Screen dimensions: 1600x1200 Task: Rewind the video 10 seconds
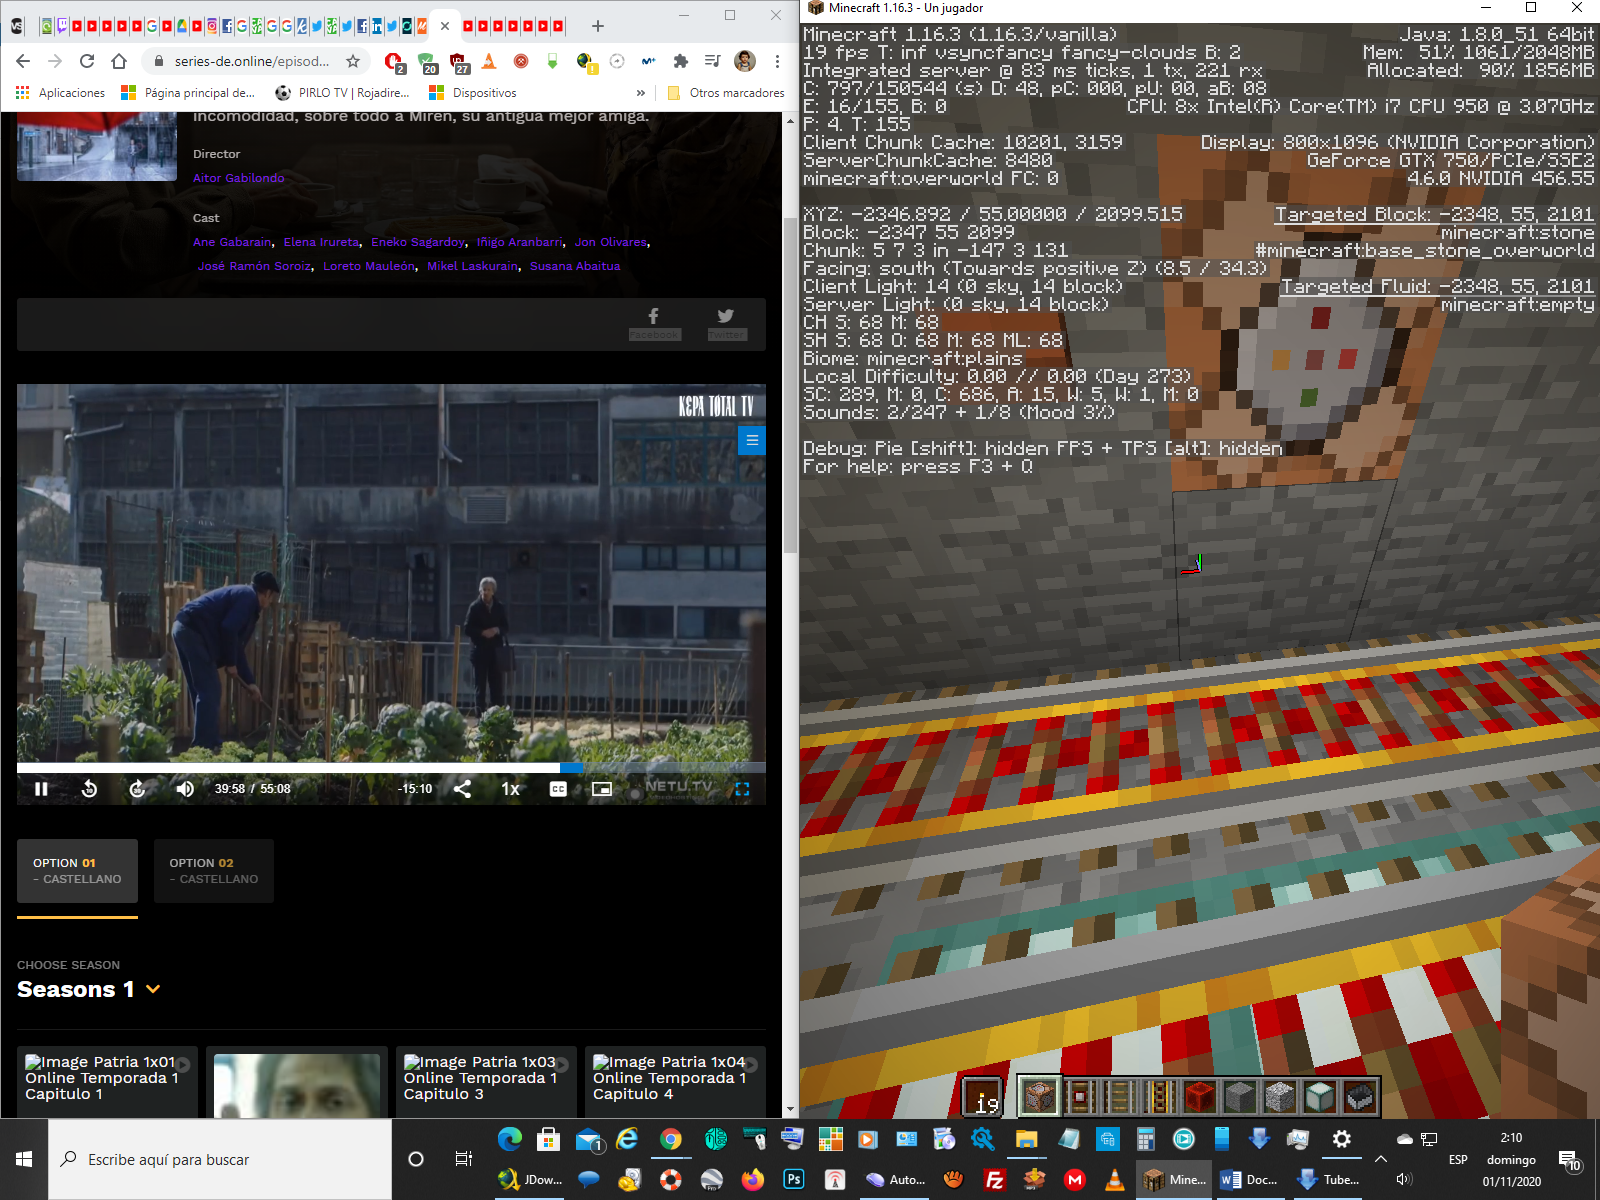coord(89,789)
